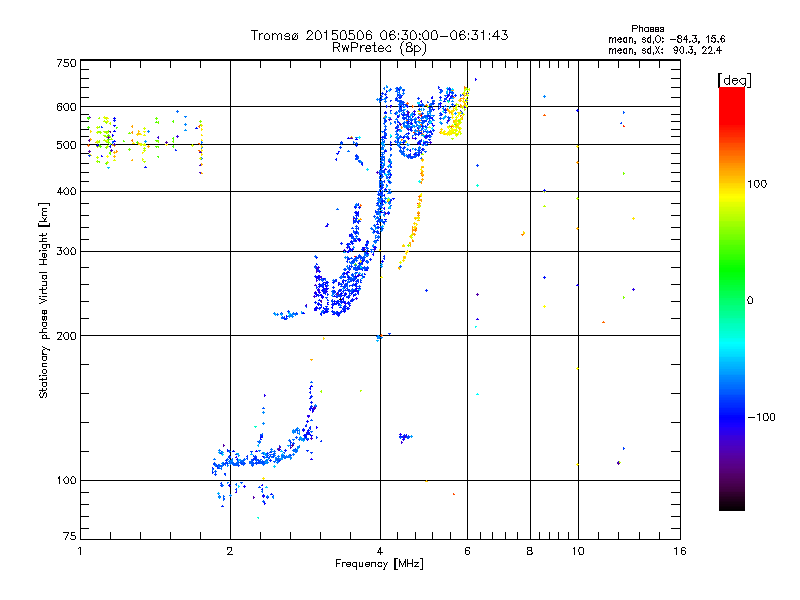Click the colorbar tick label '0'
The width and height of the screenshot is (800, 600).
click(x=750, y=301)
